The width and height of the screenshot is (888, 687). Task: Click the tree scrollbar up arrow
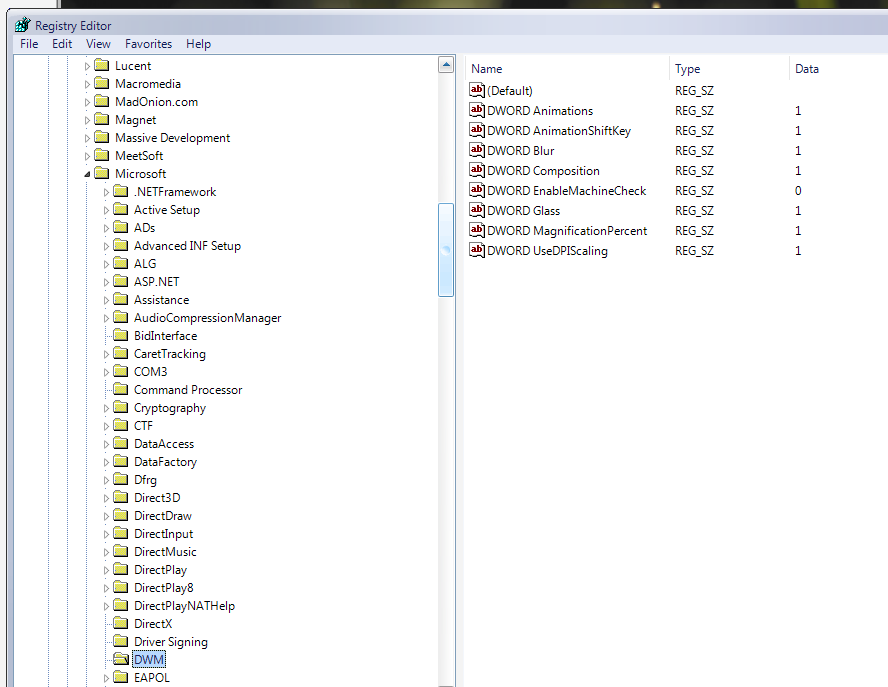[x=446, y=65]
